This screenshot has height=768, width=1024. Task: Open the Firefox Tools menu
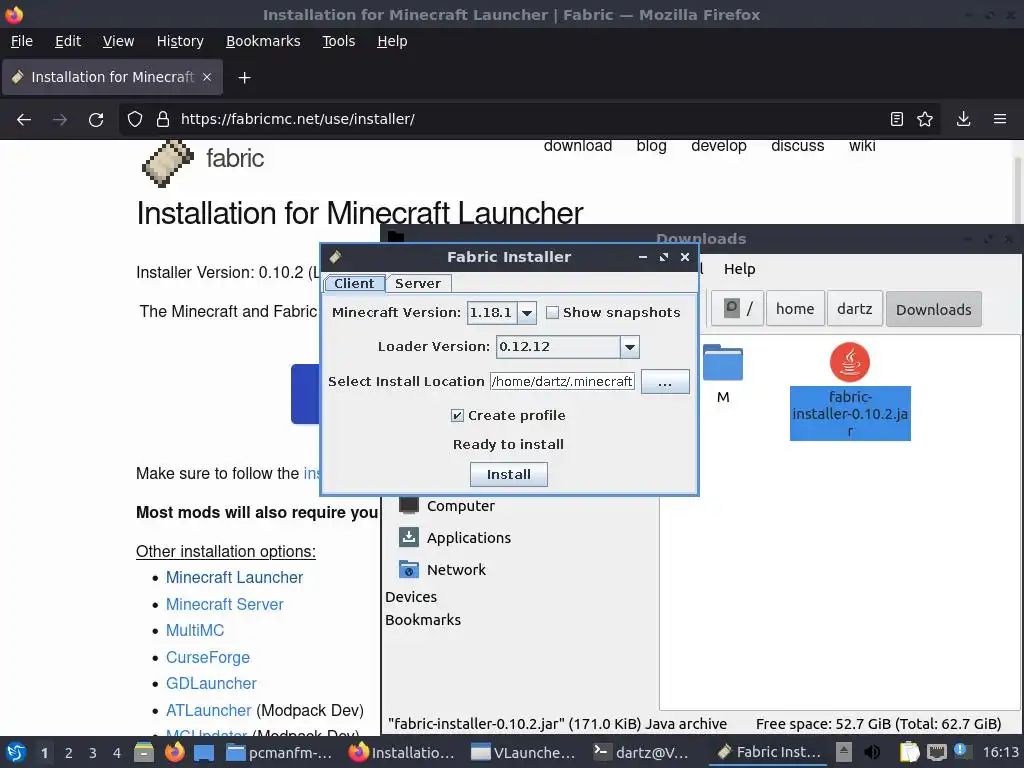pos(338,41)
